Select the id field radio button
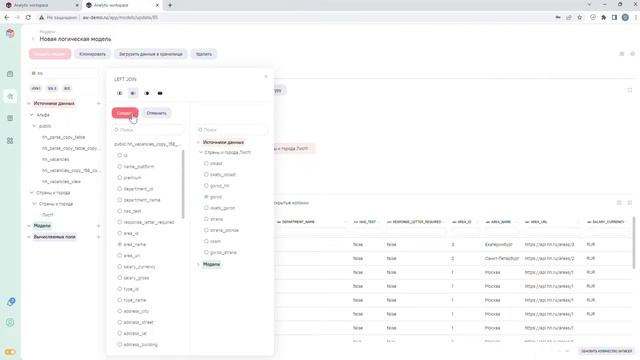 [x=120, y=156]
